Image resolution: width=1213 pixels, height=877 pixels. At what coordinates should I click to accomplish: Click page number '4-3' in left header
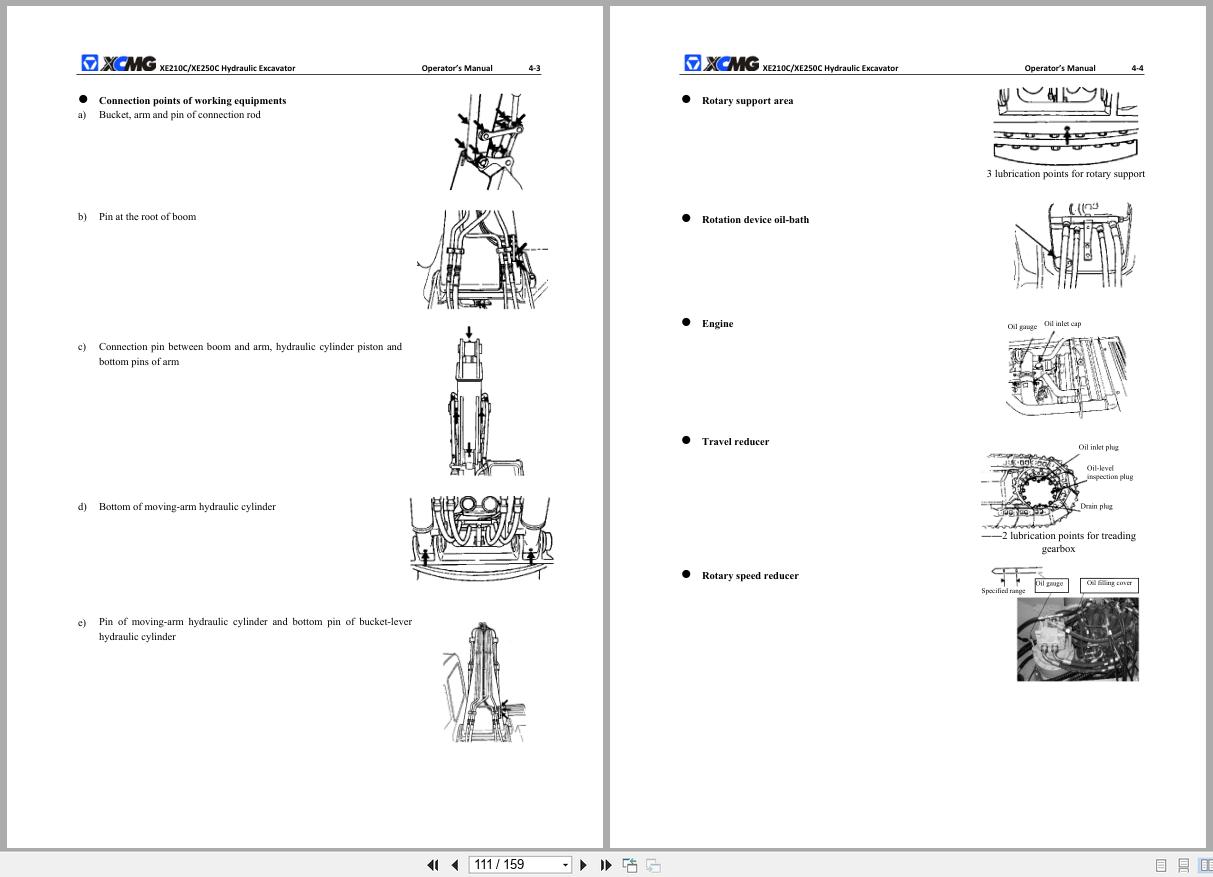point(535,69)
